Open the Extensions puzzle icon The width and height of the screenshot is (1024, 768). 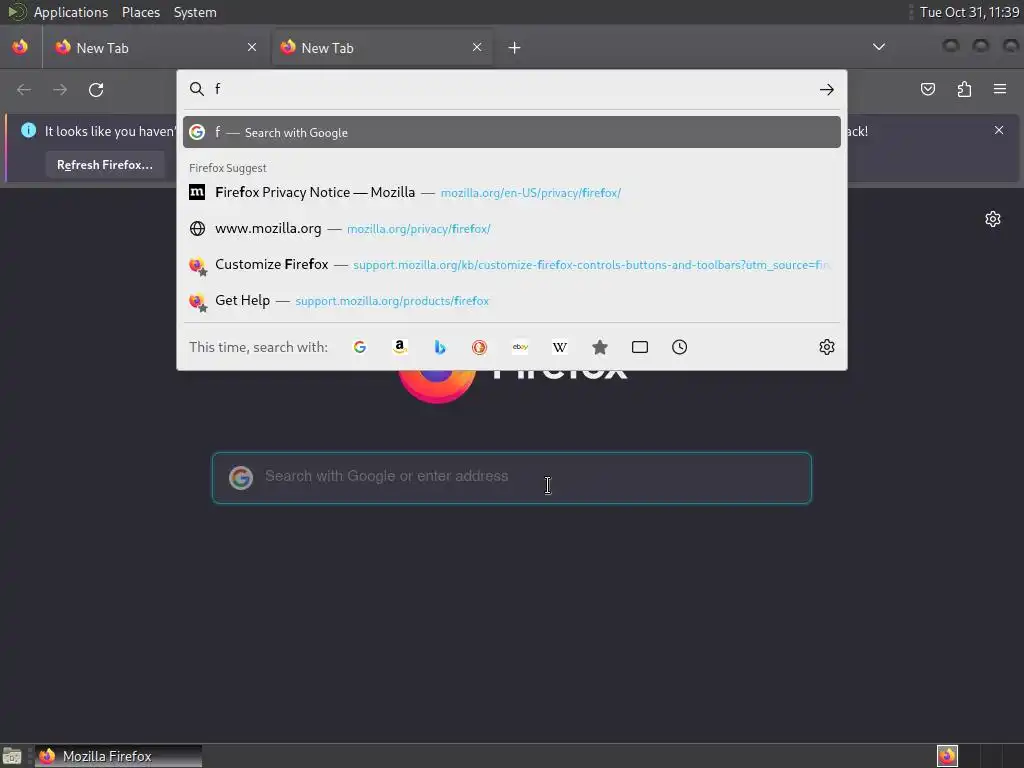click(x=964, y=89)
